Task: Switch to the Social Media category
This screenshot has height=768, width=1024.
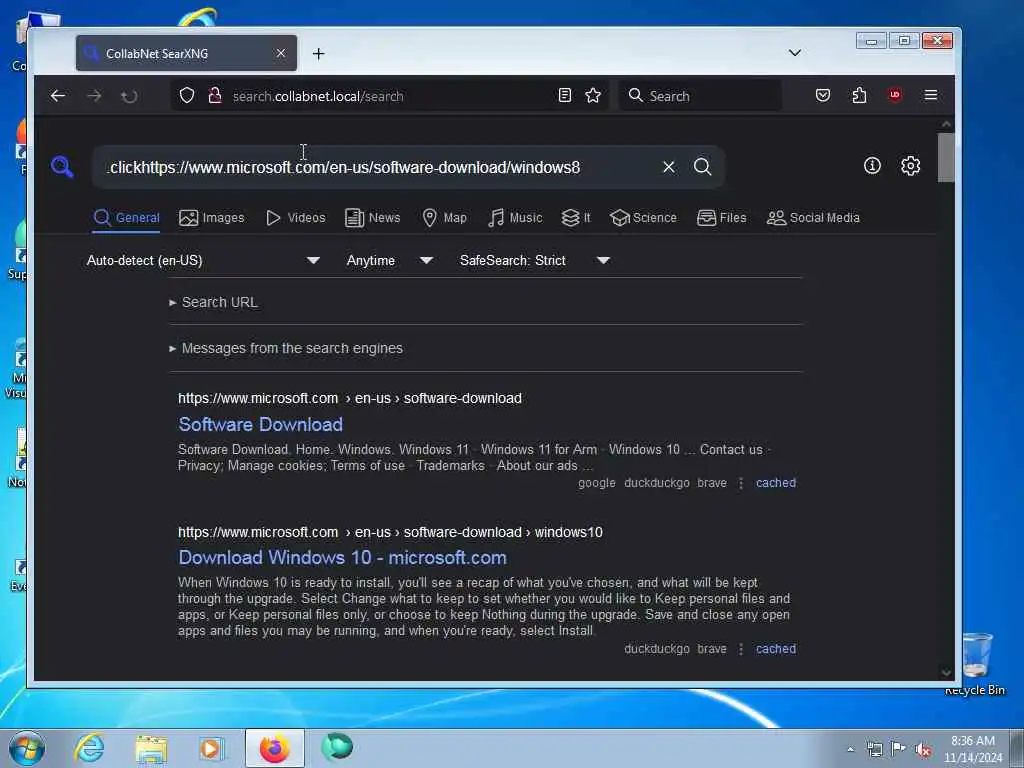Action: 813,218
